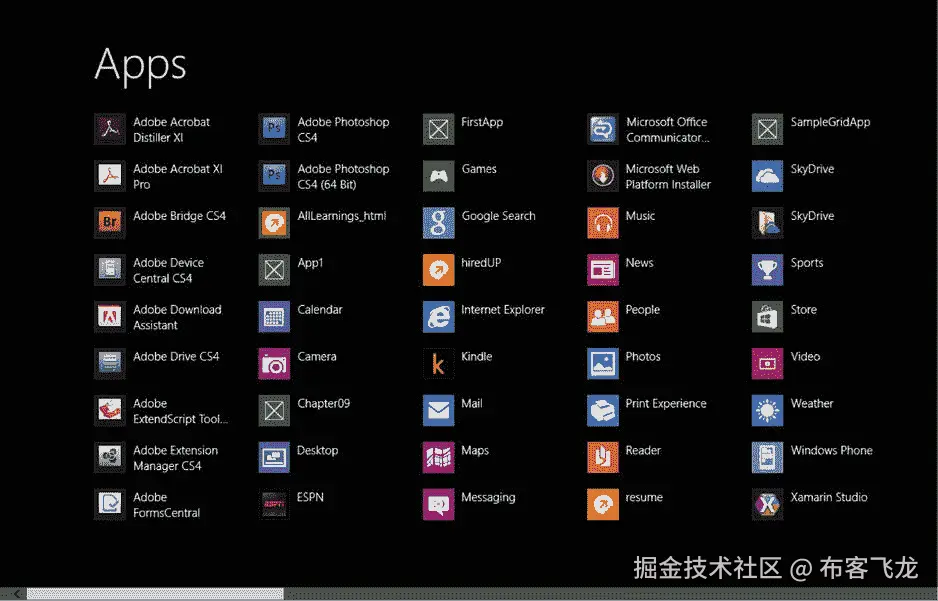The image size is (938, 601).
Task: Click the Desktop tile icon
Action: [274, 457]
